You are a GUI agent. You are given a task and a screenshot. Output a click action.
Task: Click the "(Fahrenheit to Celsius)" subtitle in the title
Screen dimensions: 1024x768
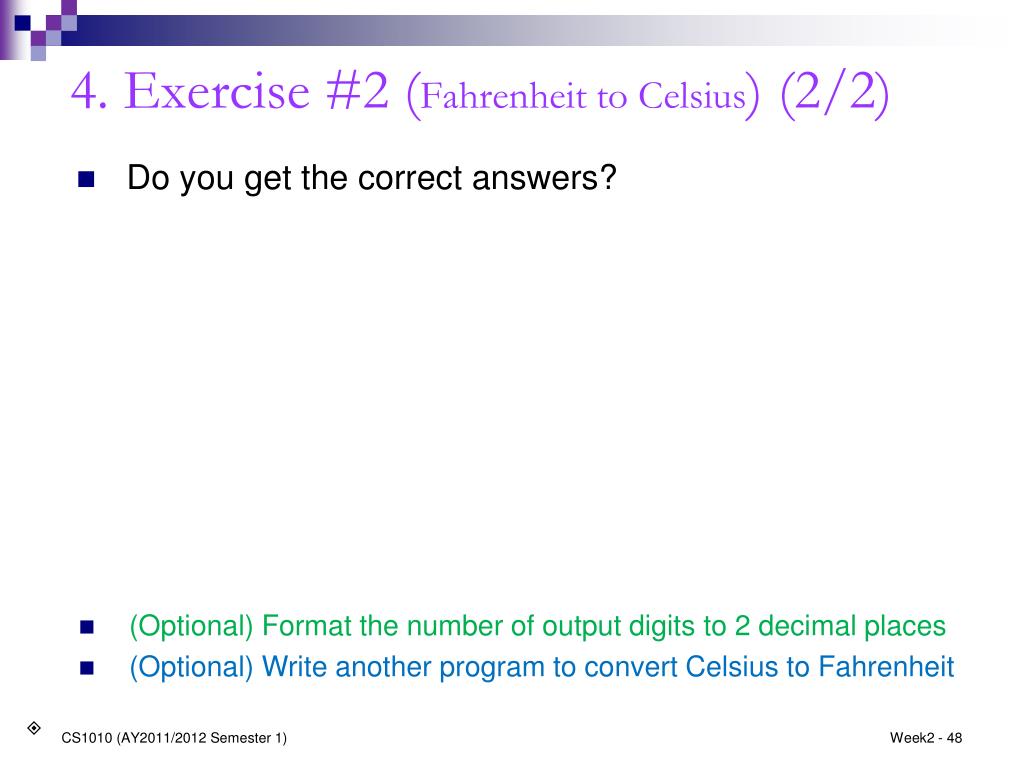point(583,96)
